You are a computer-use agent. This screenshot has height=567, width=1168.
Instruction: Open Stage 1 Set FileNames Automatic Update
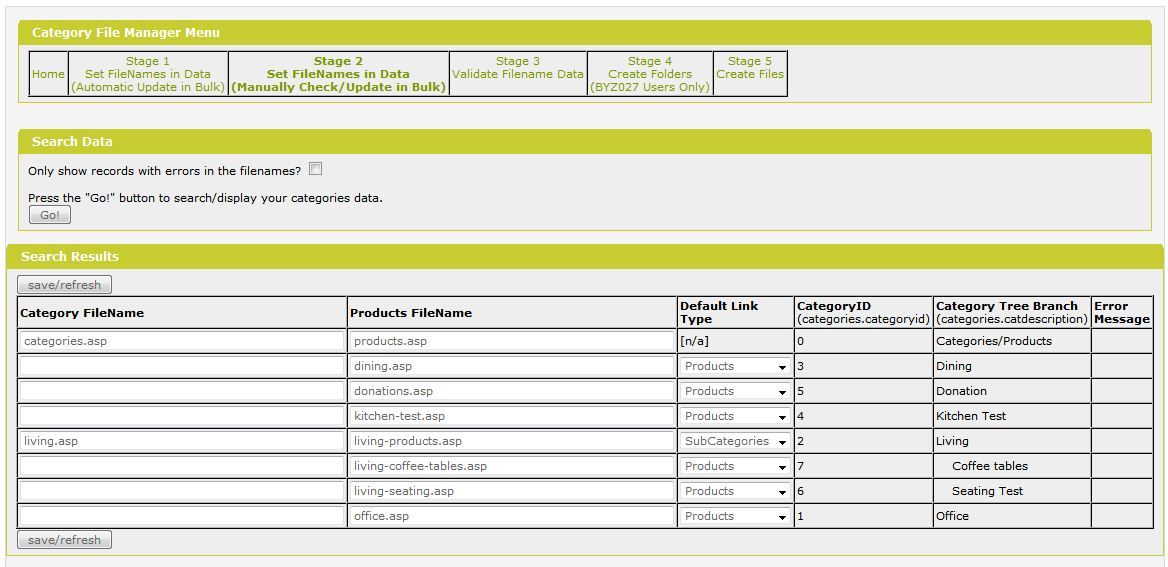point(147,74)
